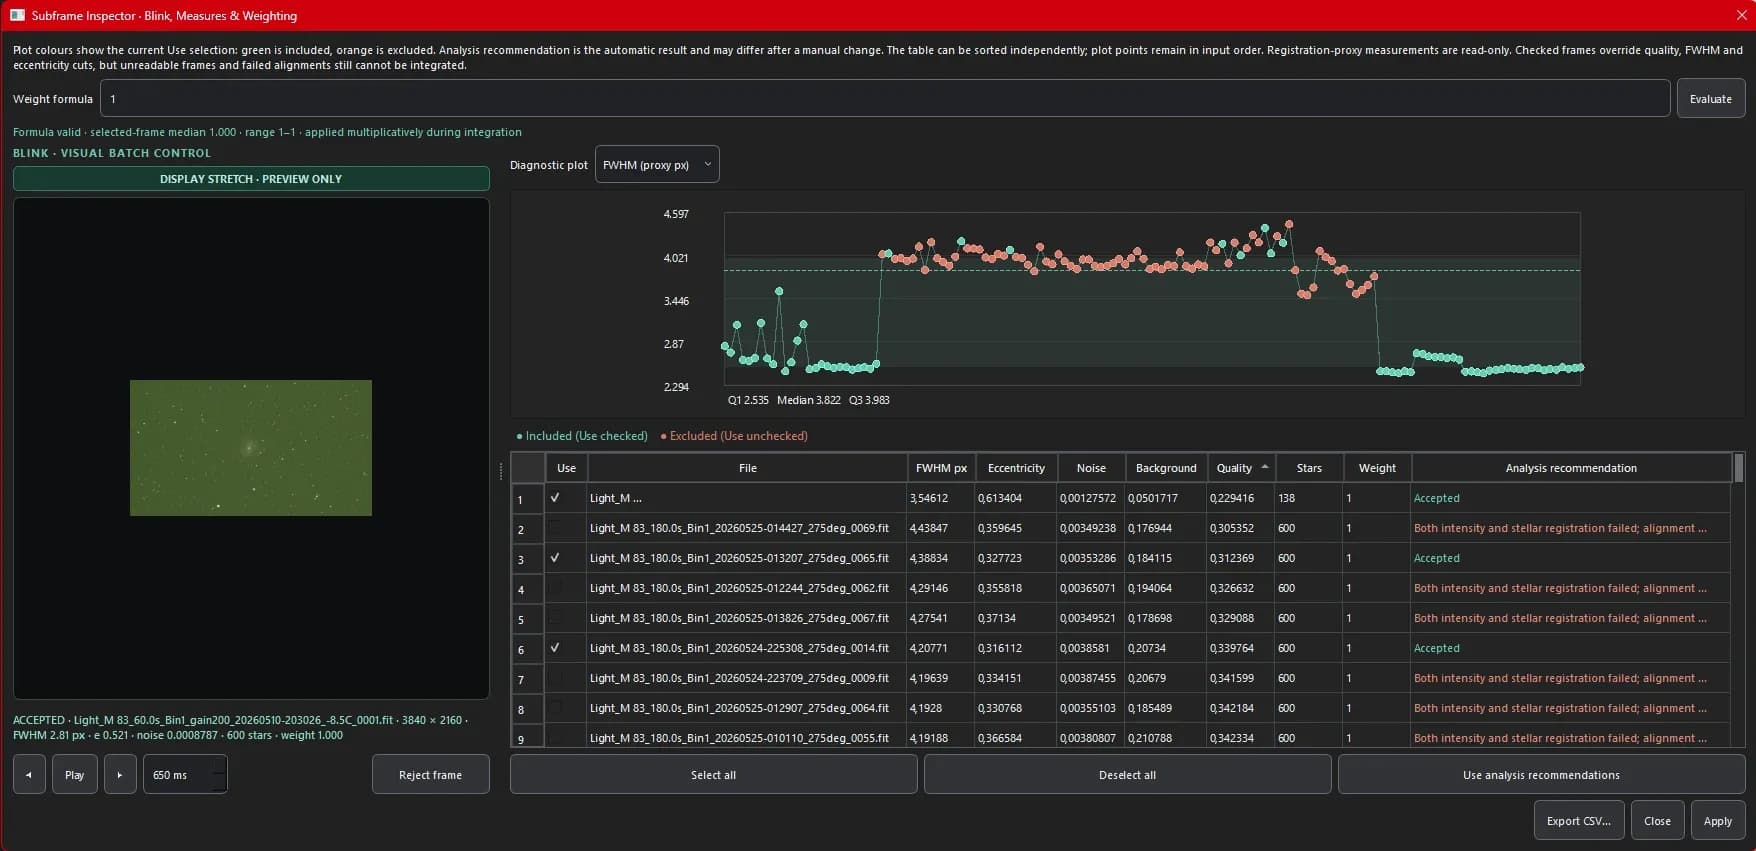The height and width of the screenshot is (851, 1756).
Task: Focus the Weight formula input field
Action: [885, 99]
